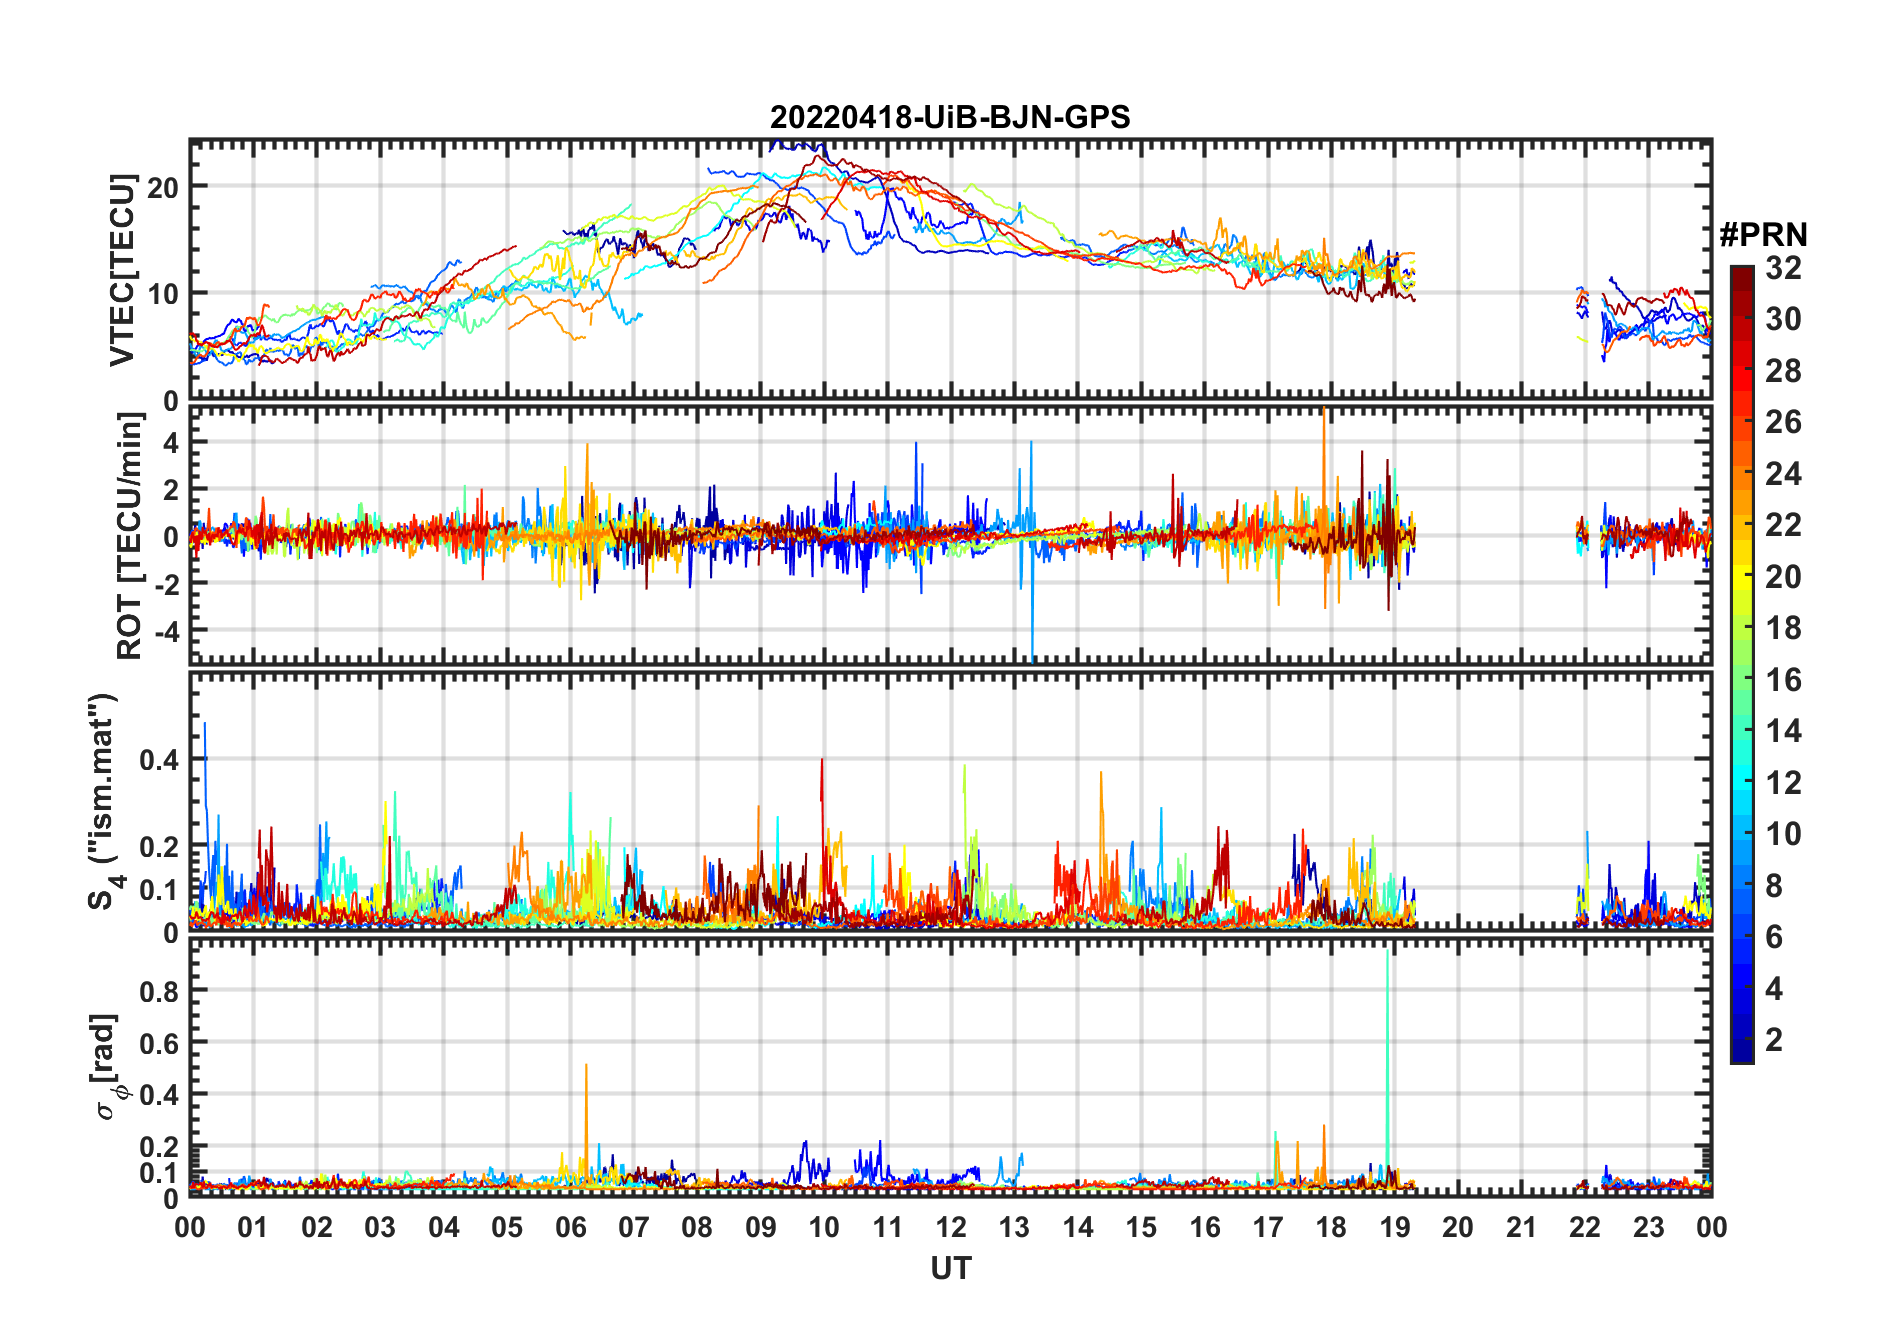This screenshot has height=1330, width=1902.
Task: Click the "11" UT axis tick label
Action: pos(888,1227)
